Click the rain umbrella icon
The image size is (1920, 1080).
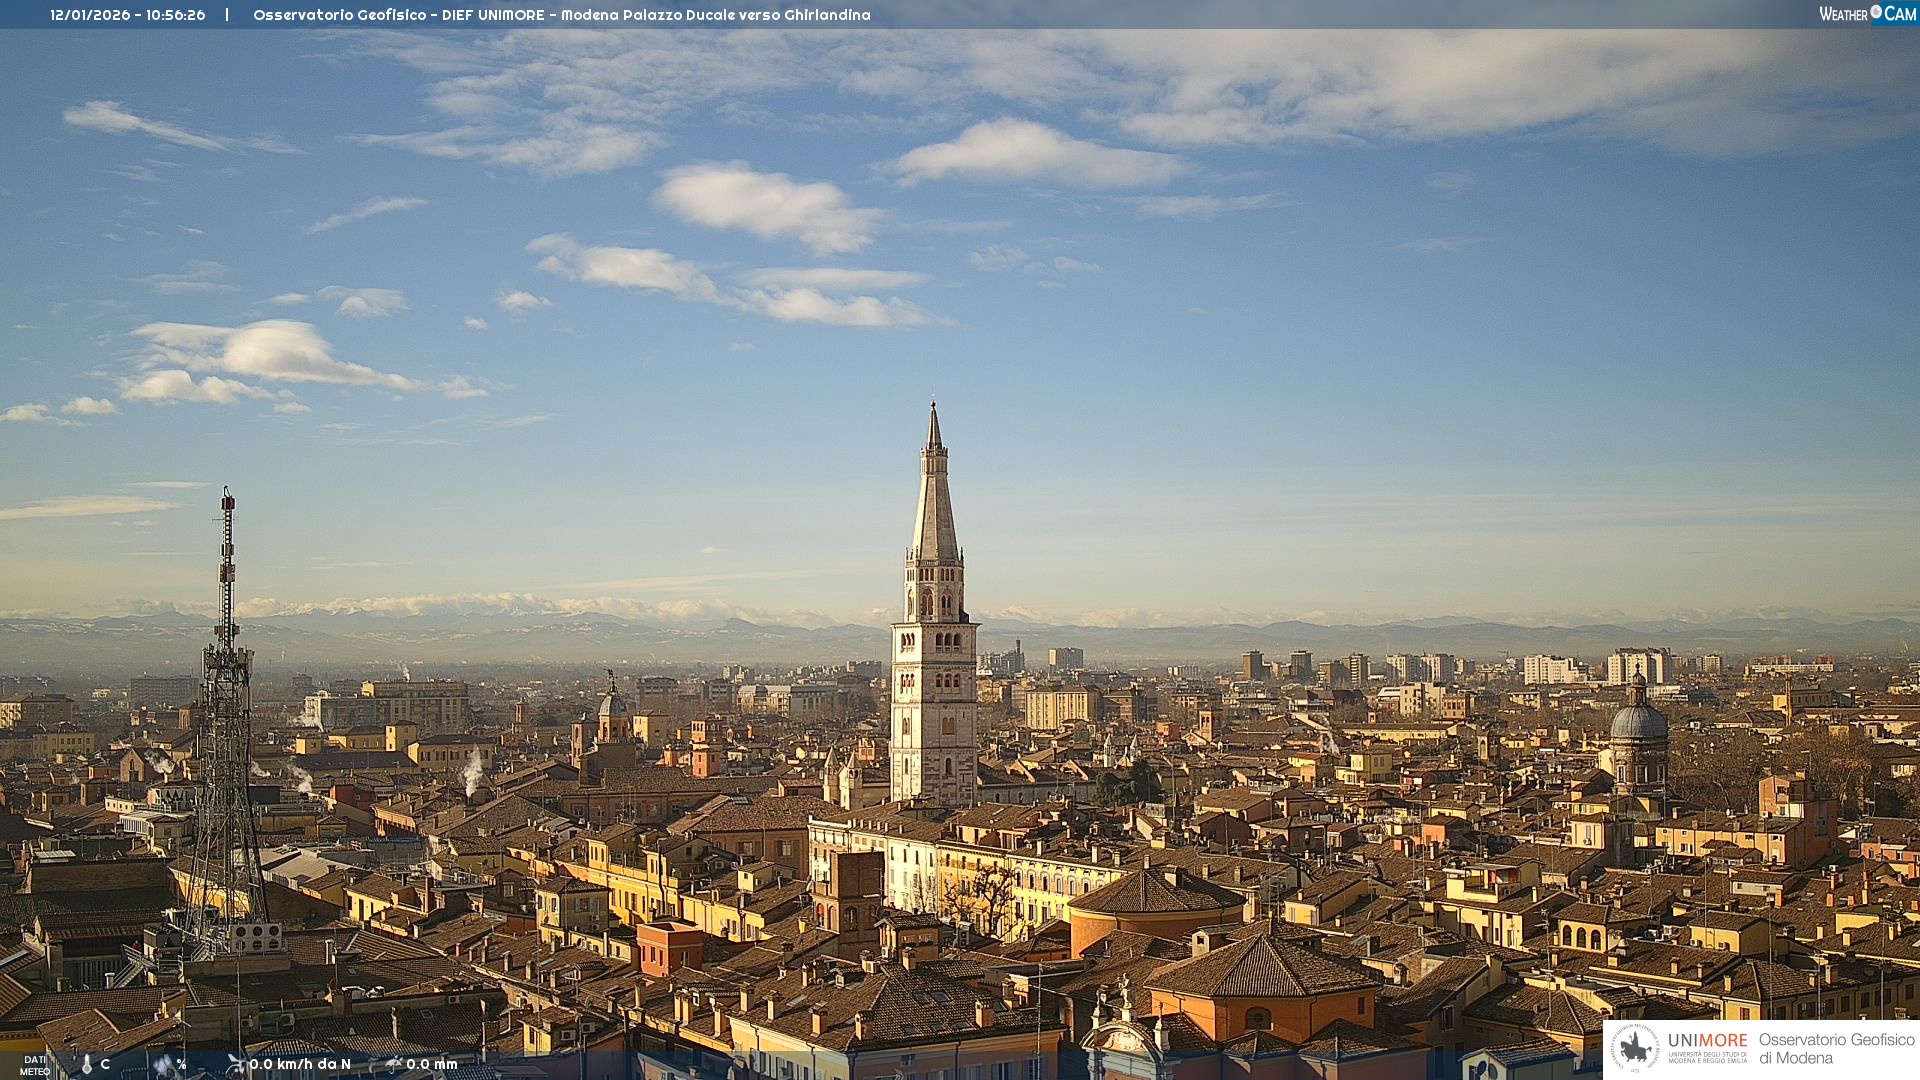393,1064
